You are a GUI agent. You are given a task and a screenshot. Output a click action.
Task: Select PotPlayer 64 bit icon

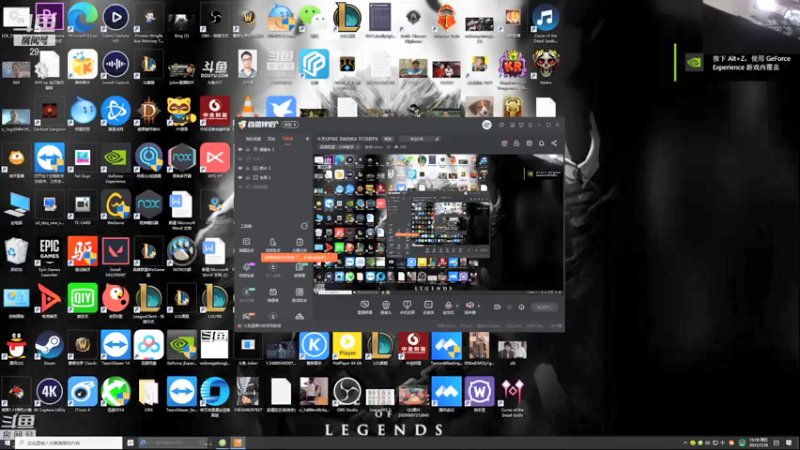coord(347,348)
